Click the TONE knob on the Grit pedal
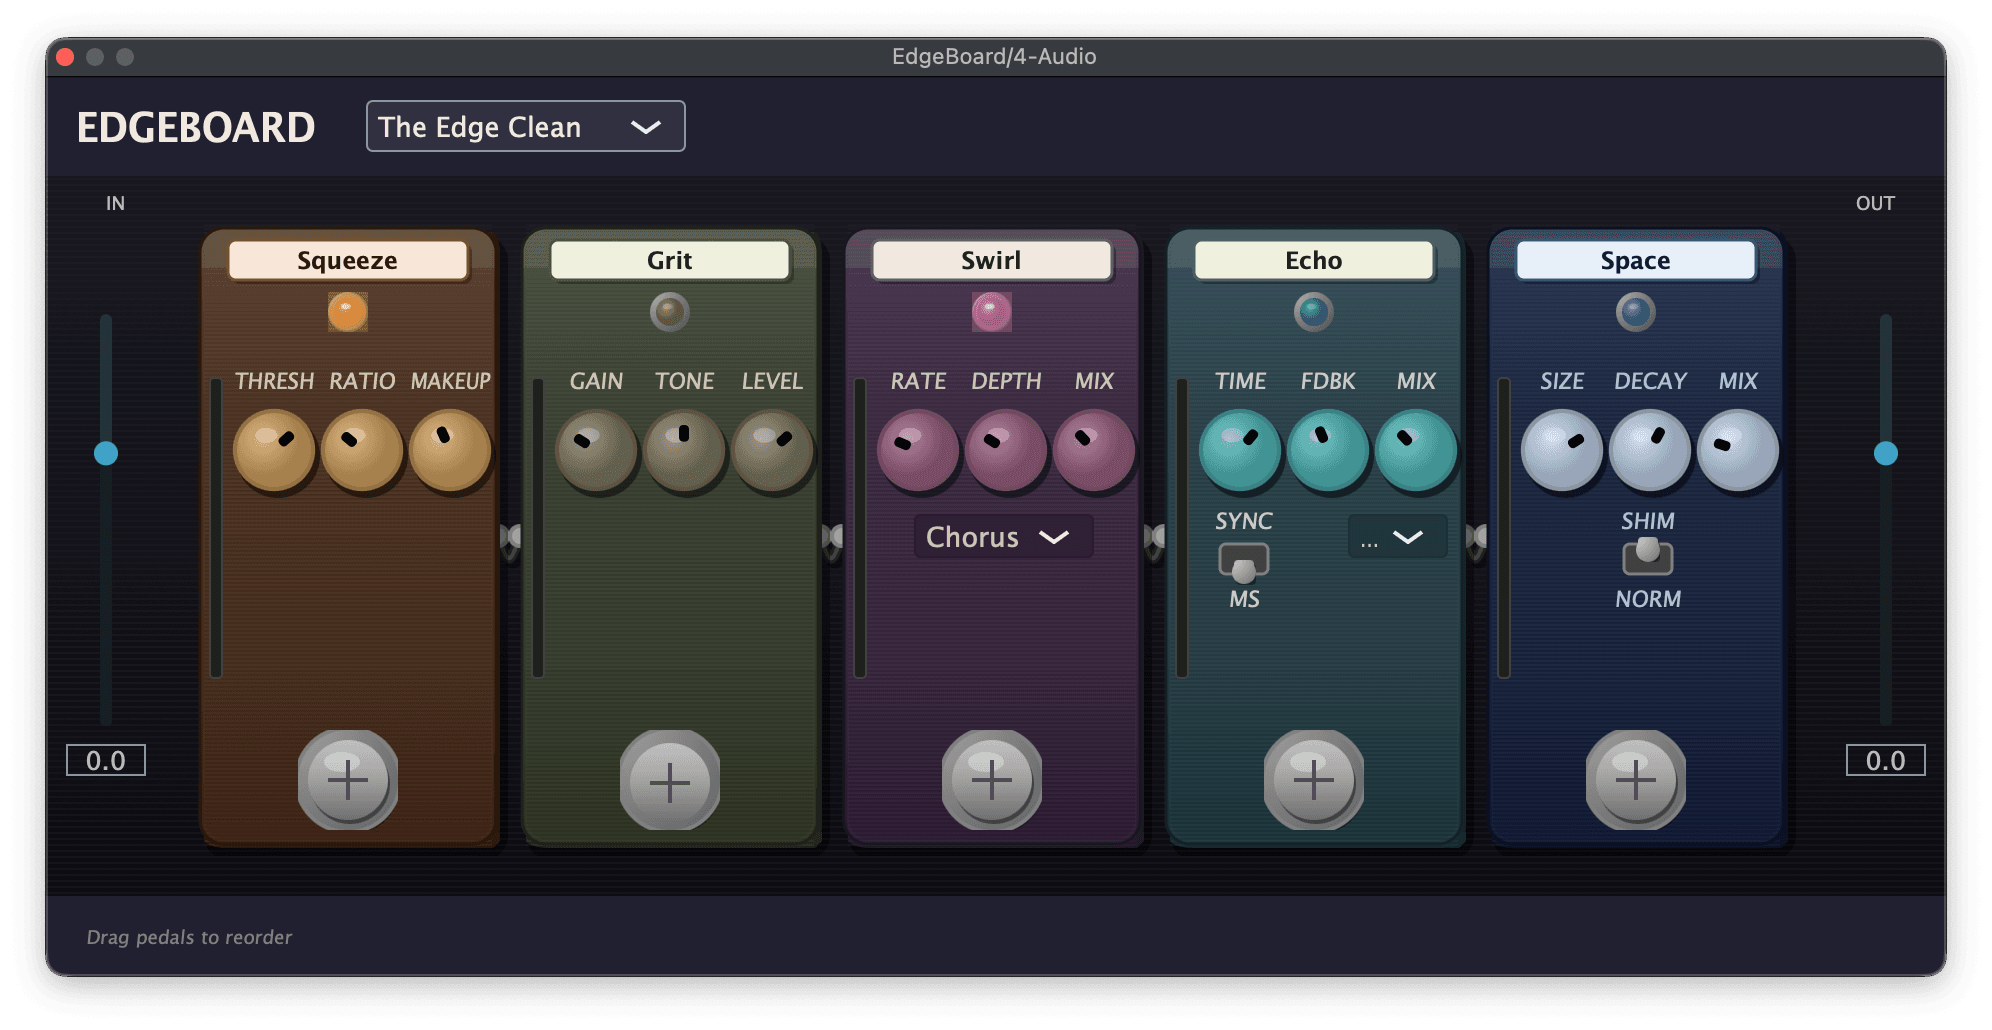The width and height of the screenshot is (1992, 1030). (685, 451)
